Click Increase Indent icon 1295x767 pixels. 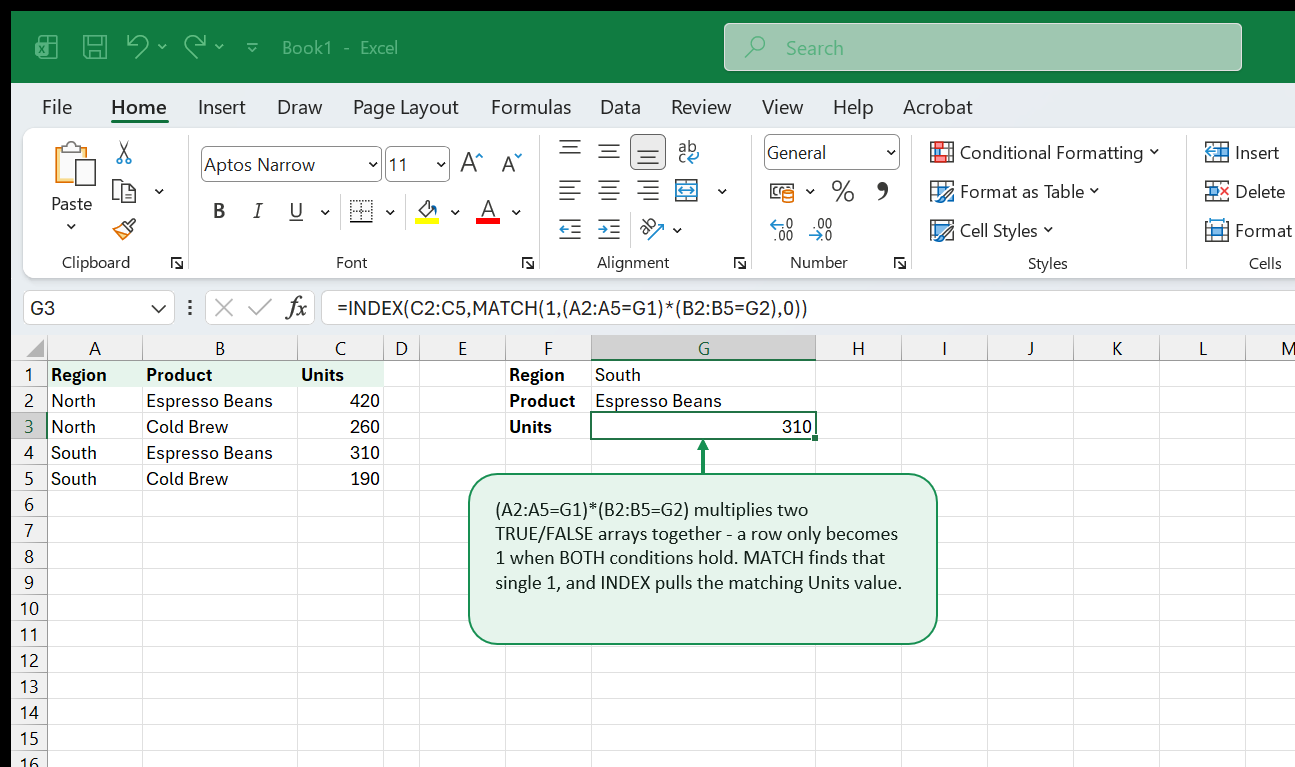(609, 229)
